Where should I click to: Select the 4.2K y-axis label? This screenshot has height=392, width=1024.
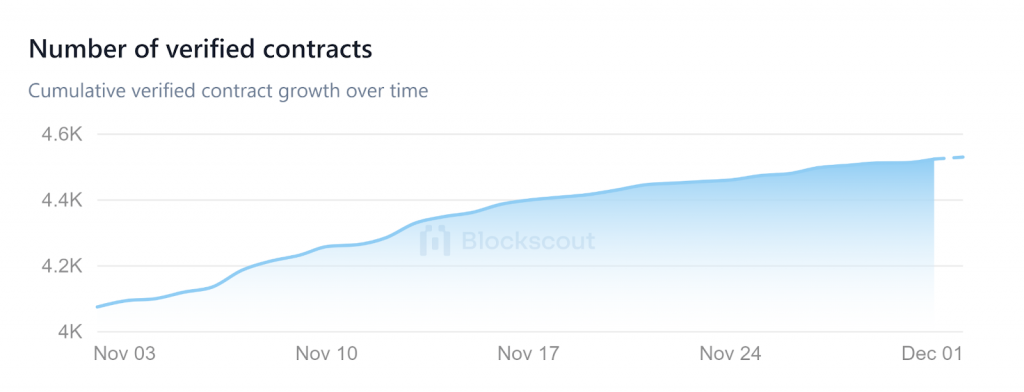click(61, 267)
